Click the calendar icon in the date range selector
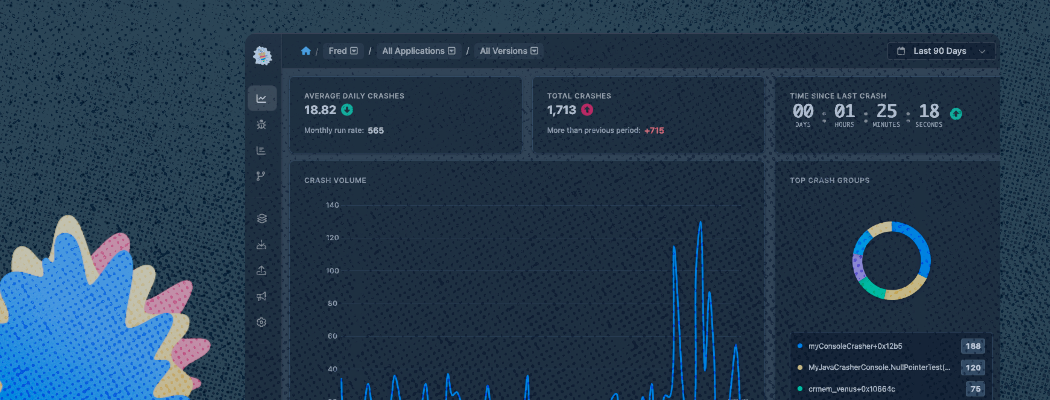 [901, 51]
